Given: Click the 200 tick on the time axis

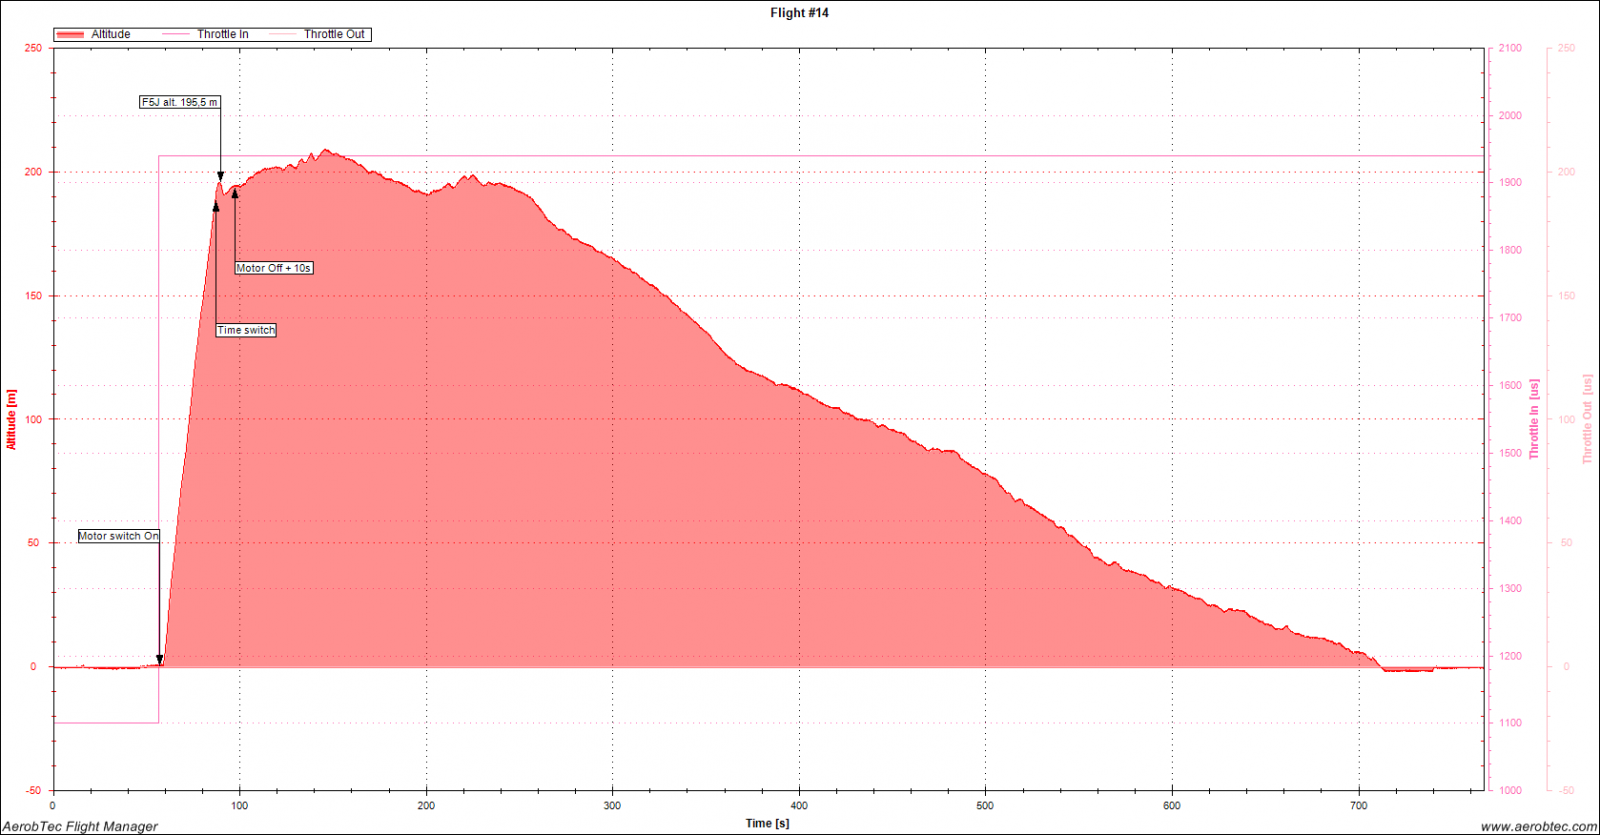Looking at the screenshot, I should (426, 805).
